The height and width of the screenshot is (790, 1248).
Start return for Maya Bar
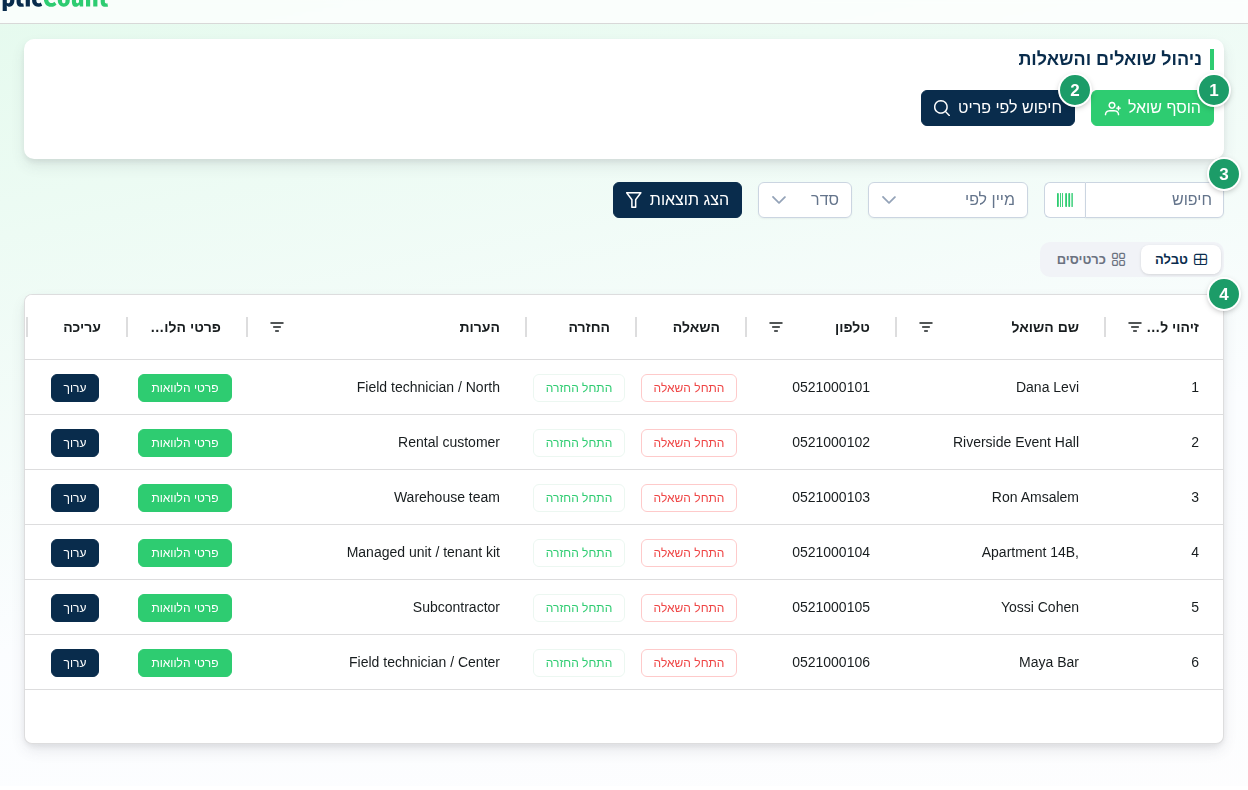point(579,663)
